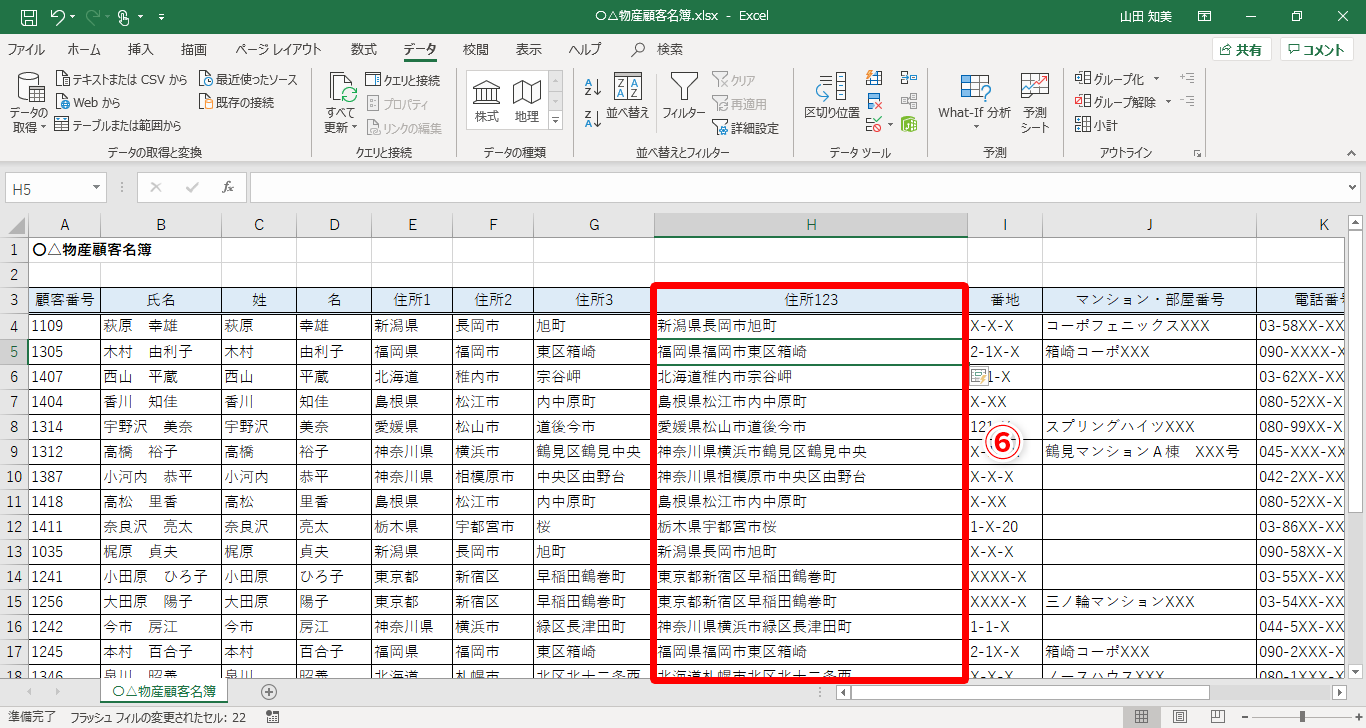Expand the data types gallery
Image resolution: width=1366 pixels, height=728 pixels.
pos(556,120)
